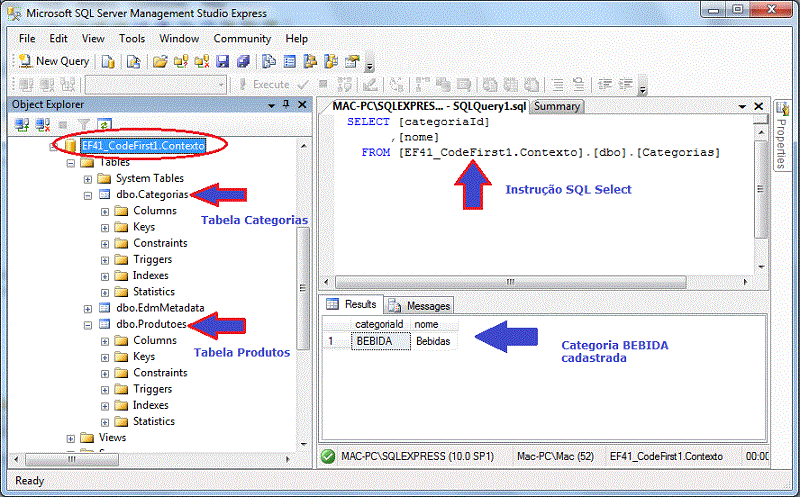
Task: Click the Disconnect icon in Object Explorer
Action: tap(43, 125)
